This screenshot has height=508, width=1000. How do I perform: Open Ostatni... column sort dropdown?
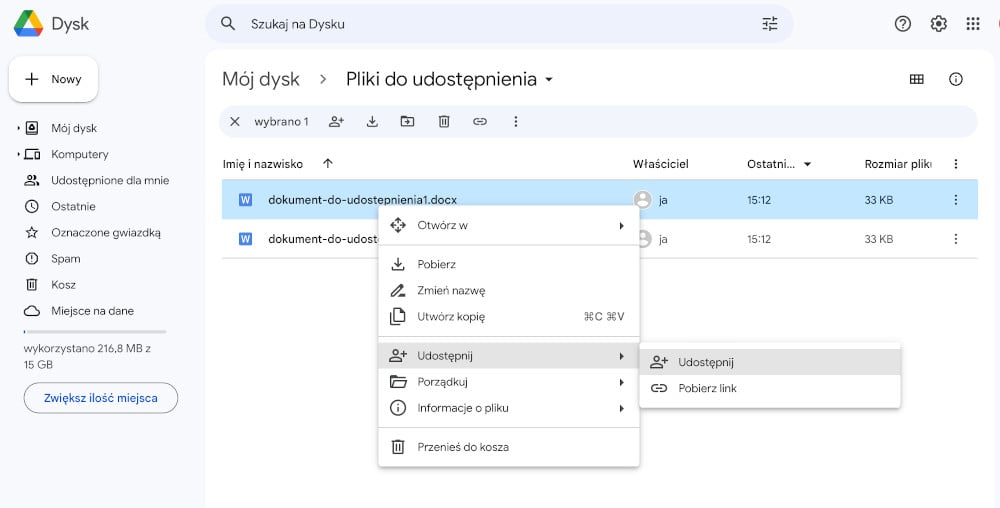(x=807, y=164)
